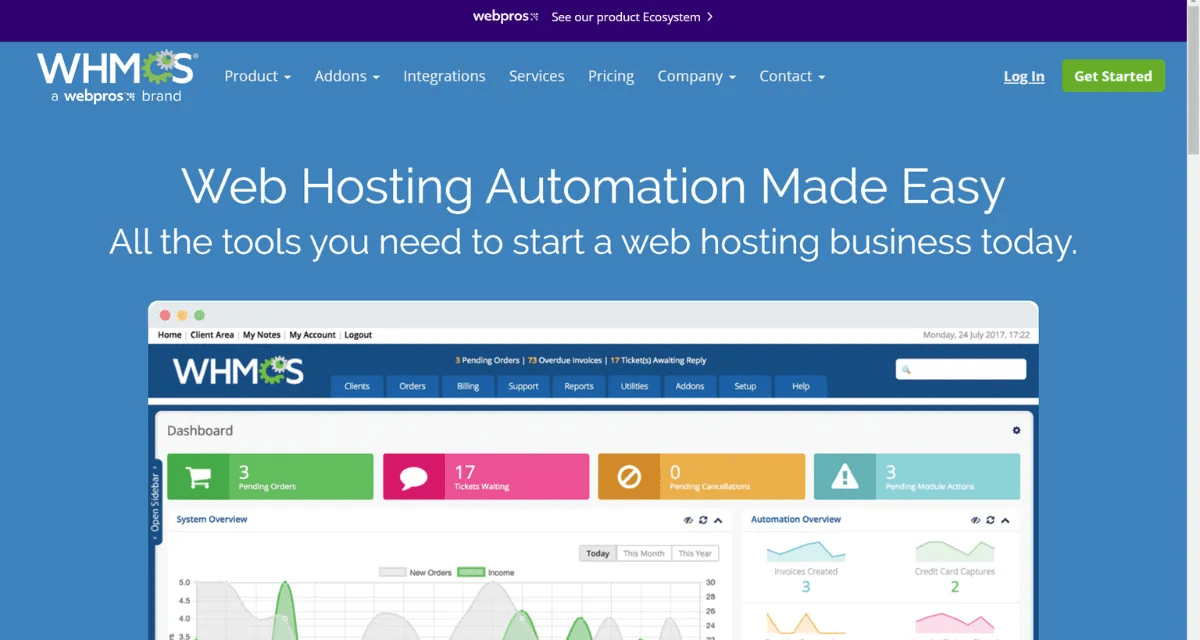Image resolution: width=1200 pixels, height=640 pixels.
Task: Click the warning triangle Pending Module Actions icon
Action: (845, 477)
